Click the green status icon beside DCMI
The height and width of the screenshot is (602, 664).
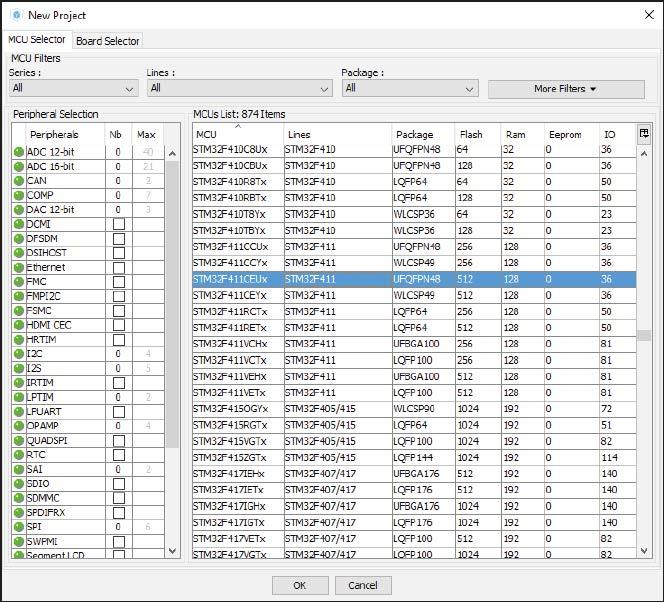tap(19, 224)
